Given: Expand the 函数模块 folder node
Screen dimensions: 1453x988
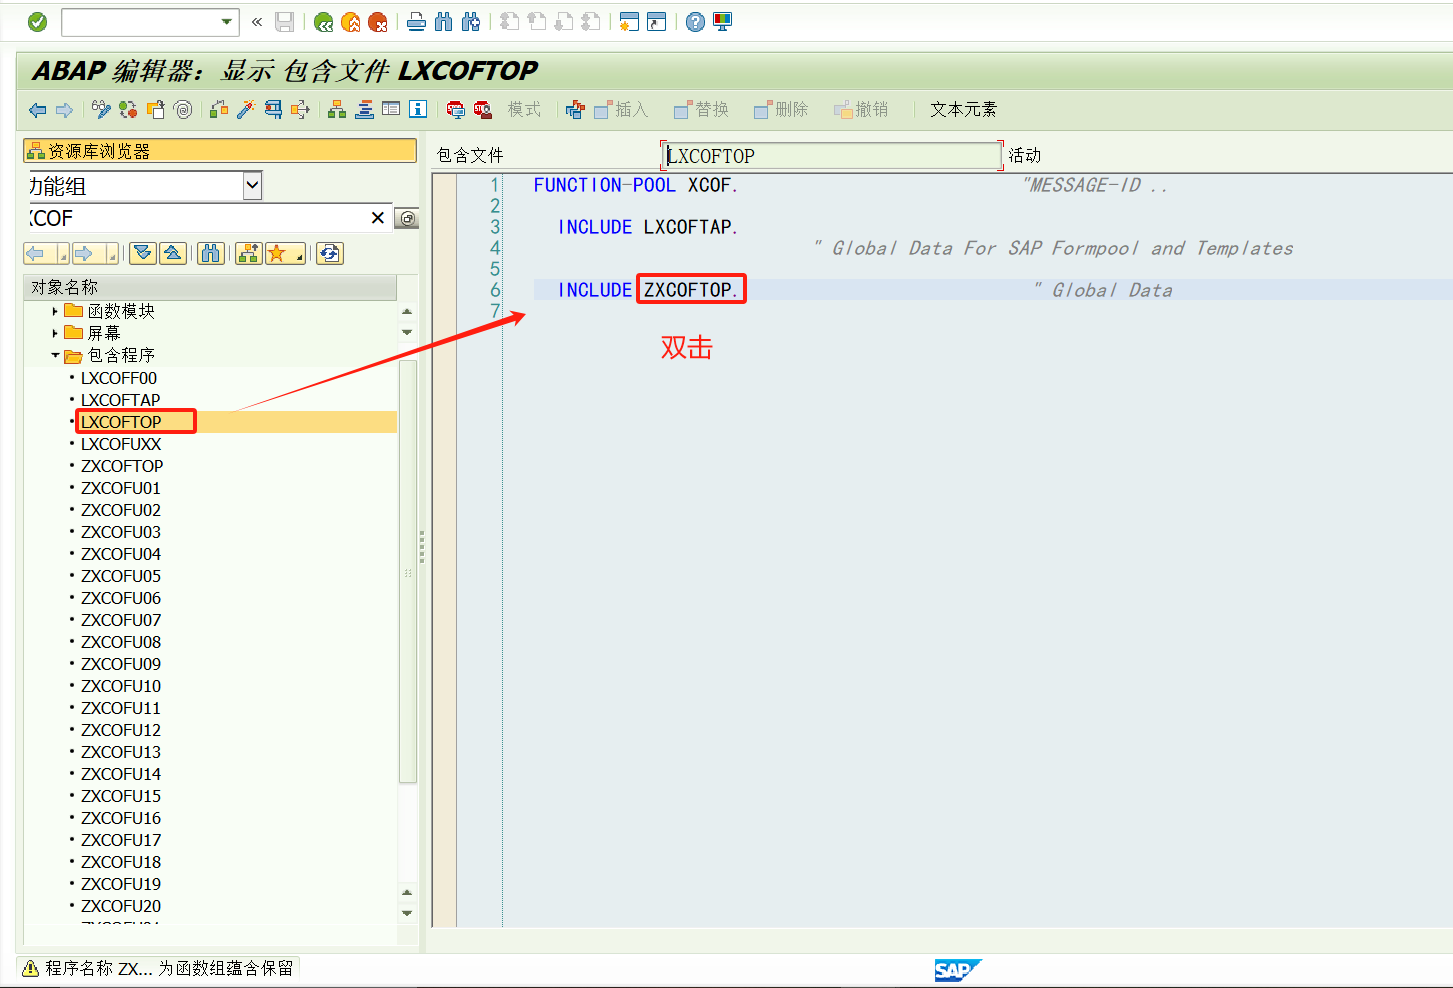Looking at the screenshot, I should [55, 311].
